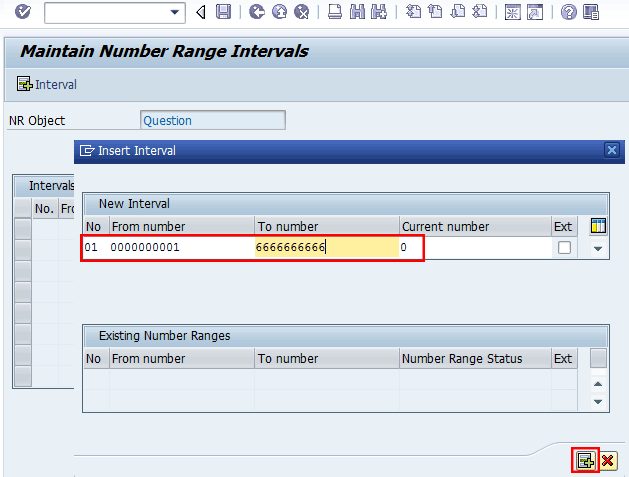Viewport: 629px width, 477px height.
Task: Click New Interval To number column header
Action: (x=327, y=227)
